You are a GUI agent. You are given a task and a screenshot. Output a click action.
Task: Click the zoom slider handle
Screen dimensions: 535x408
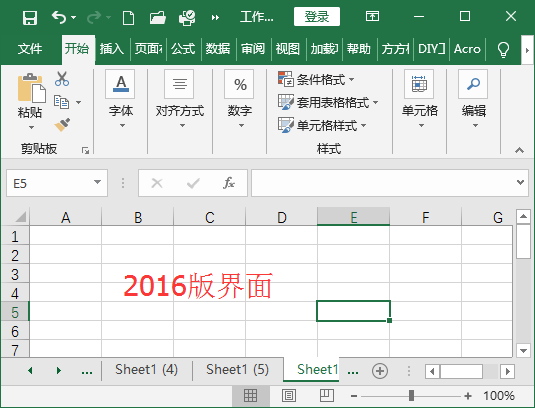pyautogui.click(x=411, y=396)
